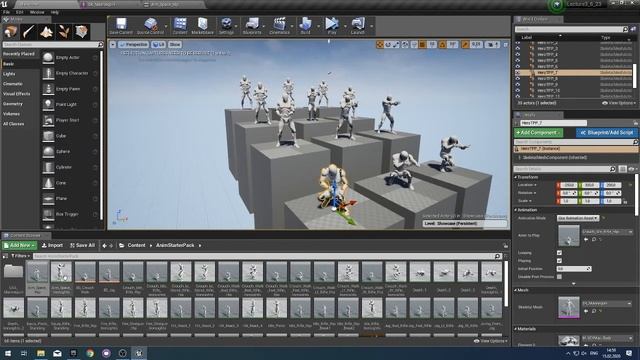This screenshot has width=640, height=360.
Task: Open the Help menu
Action: click(x=54, y=12)
